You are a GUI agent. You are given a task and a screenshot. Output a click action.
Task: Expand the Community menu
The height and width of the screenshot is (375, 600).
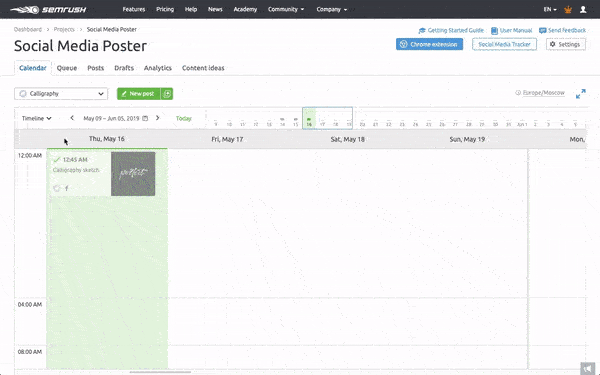click(286, 10)
